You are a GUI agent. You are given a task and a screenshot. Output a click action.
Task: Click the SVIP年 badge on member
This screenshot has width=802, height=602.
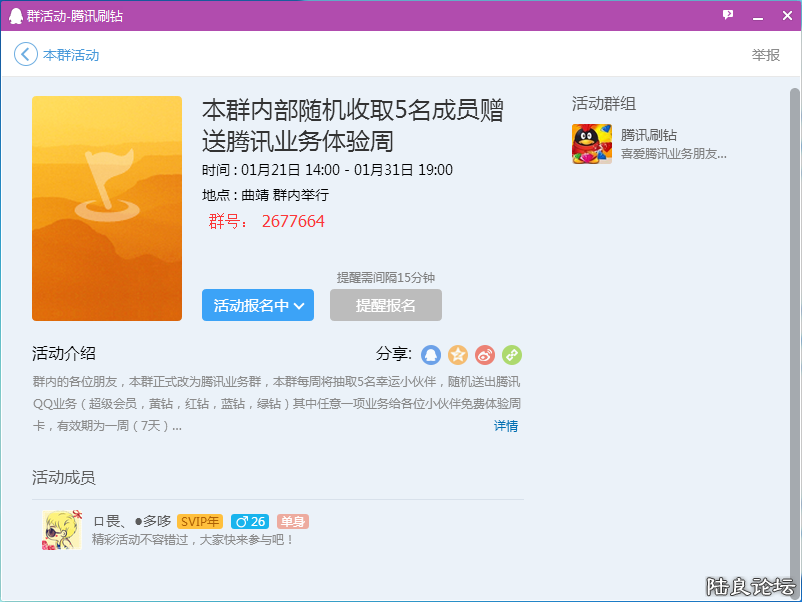coord(199,521)
